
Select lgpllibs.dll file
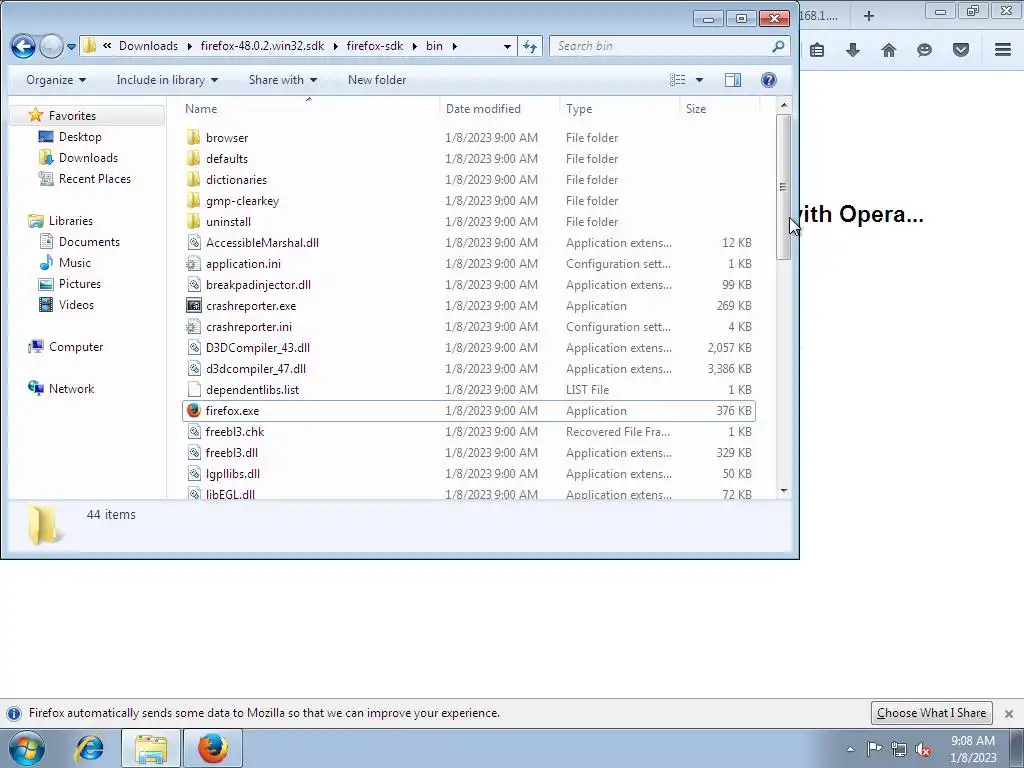[x=232, y=473]
